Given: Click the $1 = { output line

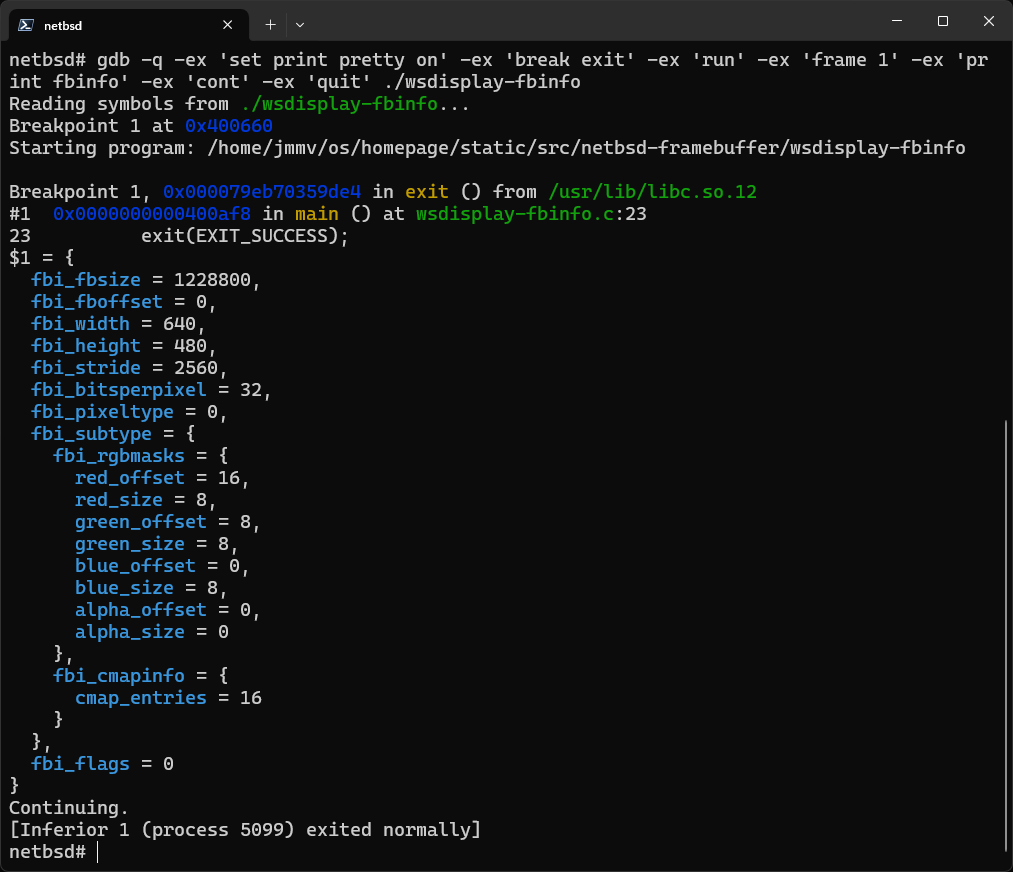Looking at the screenshot, I should [41, 258].
